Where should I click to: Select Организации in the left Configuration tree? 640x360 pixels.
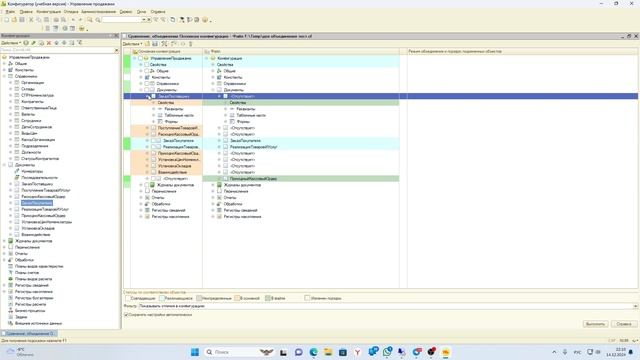[32, 82]
